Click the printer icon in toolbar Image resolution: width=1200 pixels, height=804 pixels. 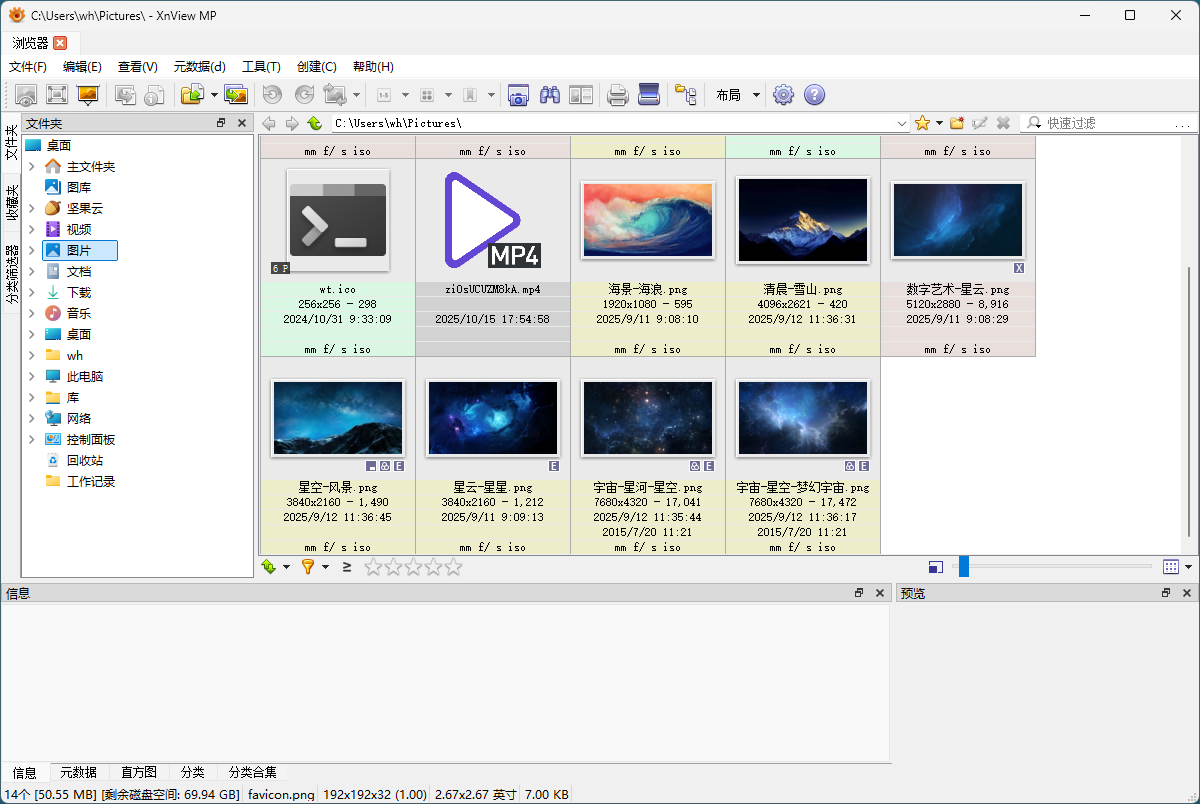point(618,95)
